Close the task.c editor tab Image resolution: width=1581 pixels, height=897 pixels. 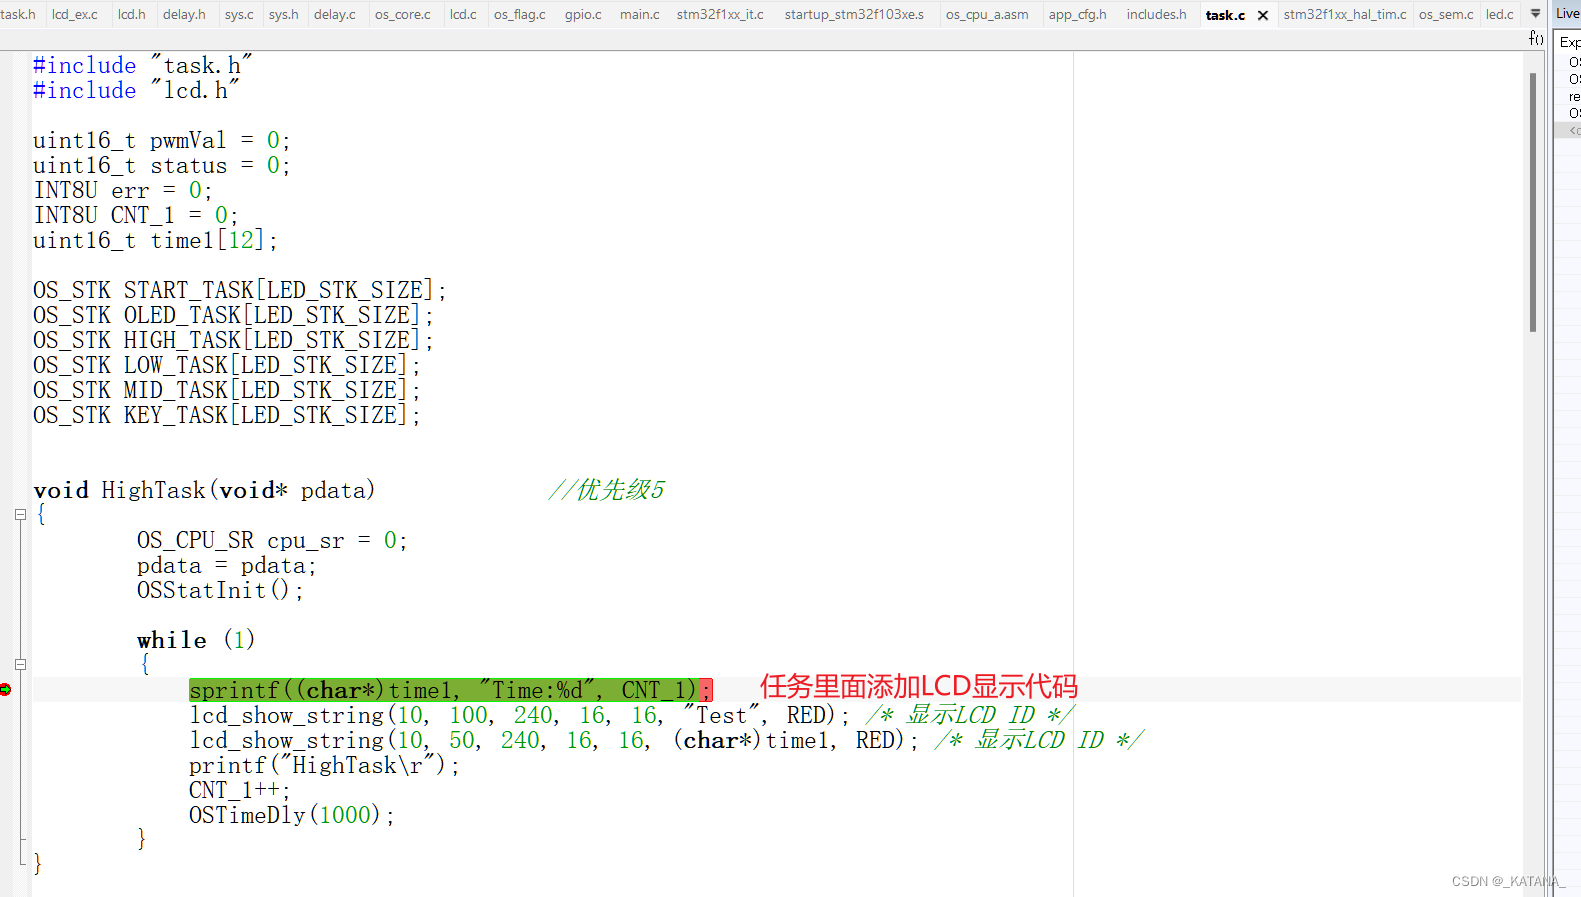click(1263, 15)
